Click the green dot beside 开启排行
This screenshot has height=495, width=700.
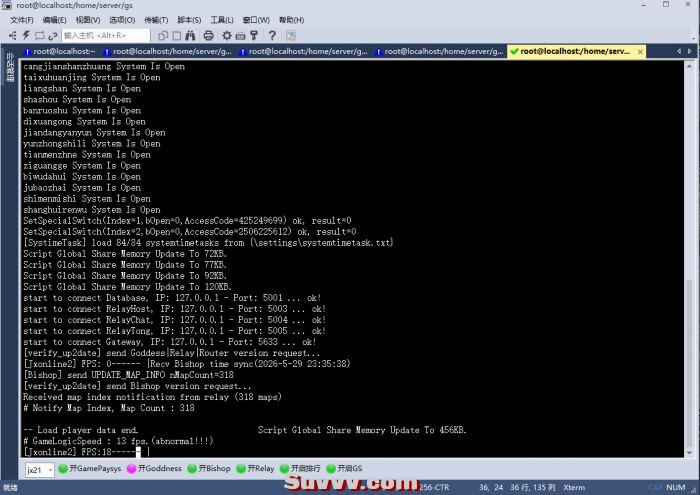point(284,468)
